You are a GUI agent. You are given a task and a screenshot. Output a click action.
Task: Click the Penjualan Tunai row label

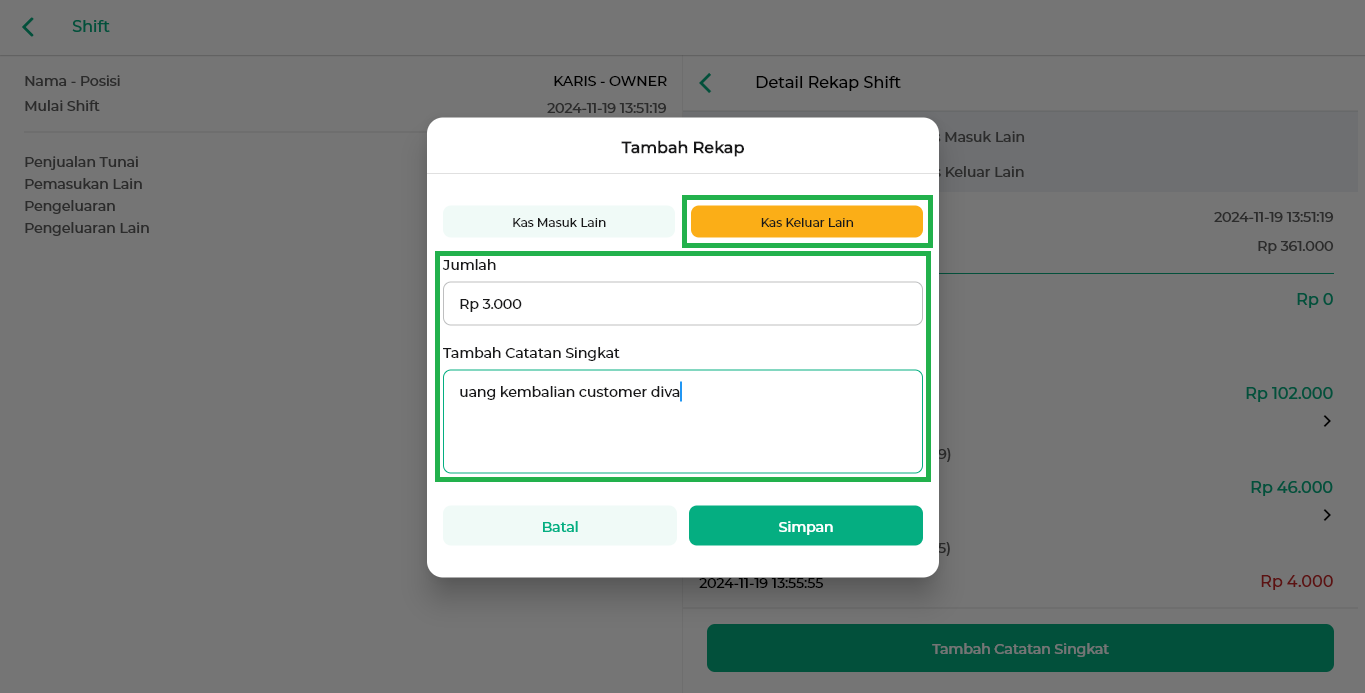[x=81, y=162]
